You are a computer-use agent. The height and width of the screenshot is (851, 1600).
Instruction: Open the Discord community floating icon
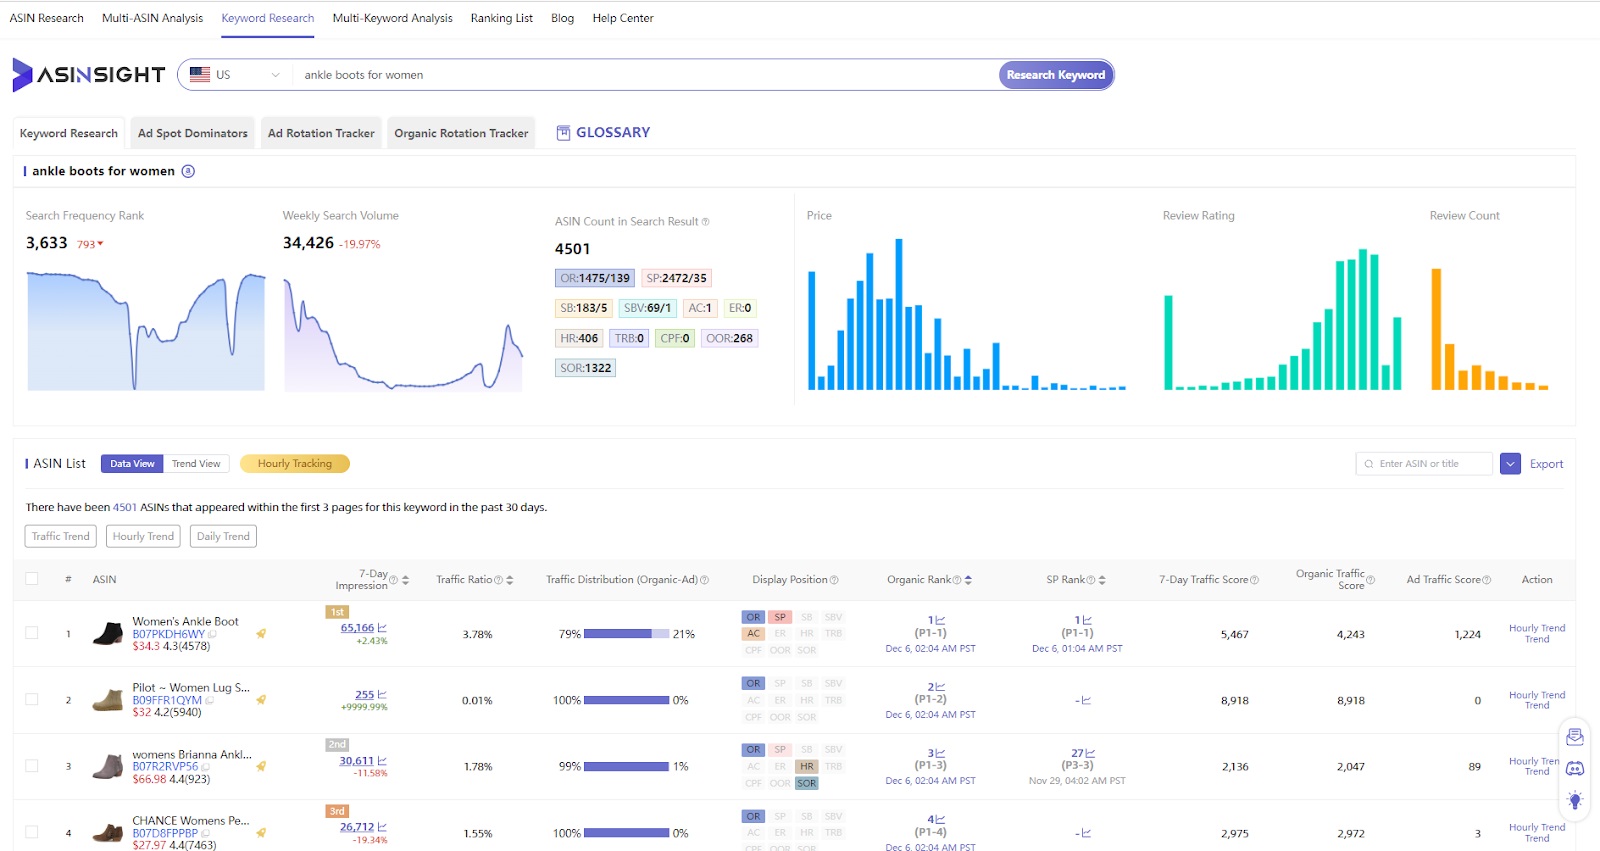click(x=1575, y=768)
